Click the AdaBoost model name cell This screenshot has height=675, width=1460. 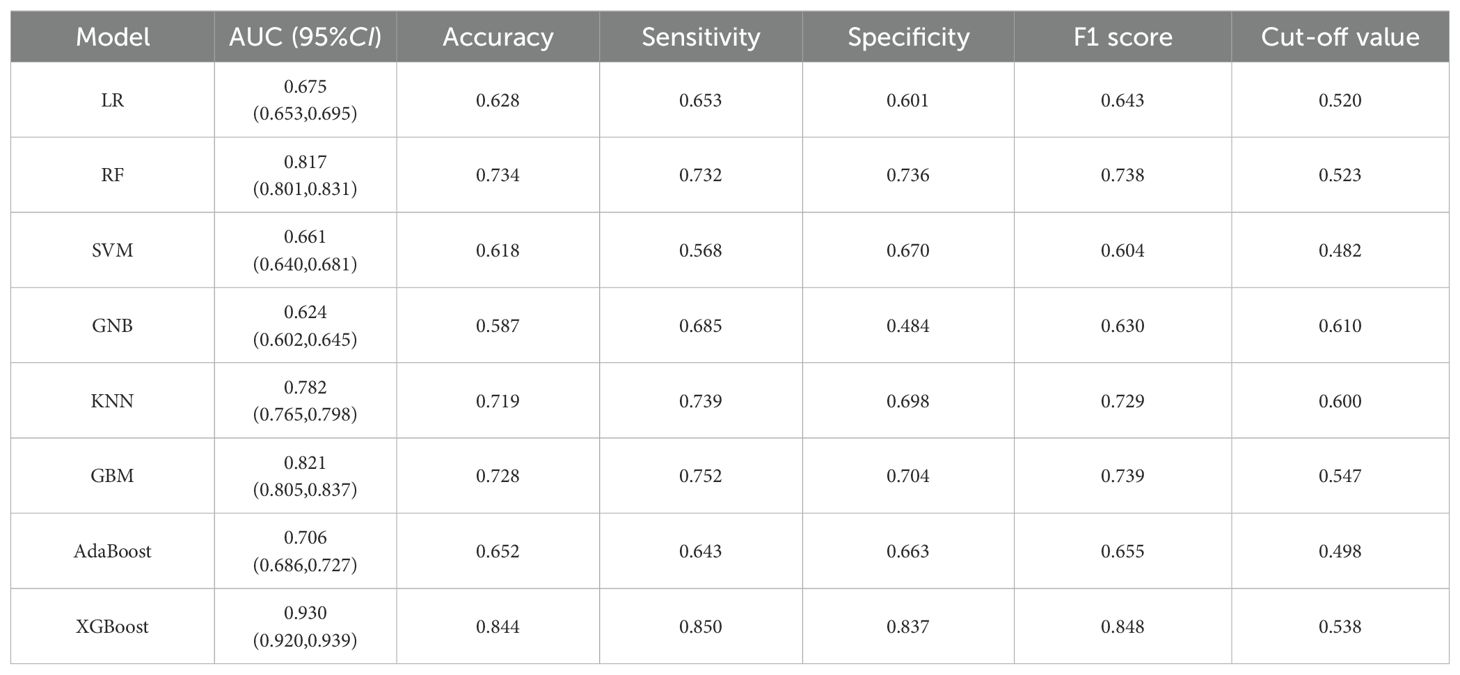point(113,551)
